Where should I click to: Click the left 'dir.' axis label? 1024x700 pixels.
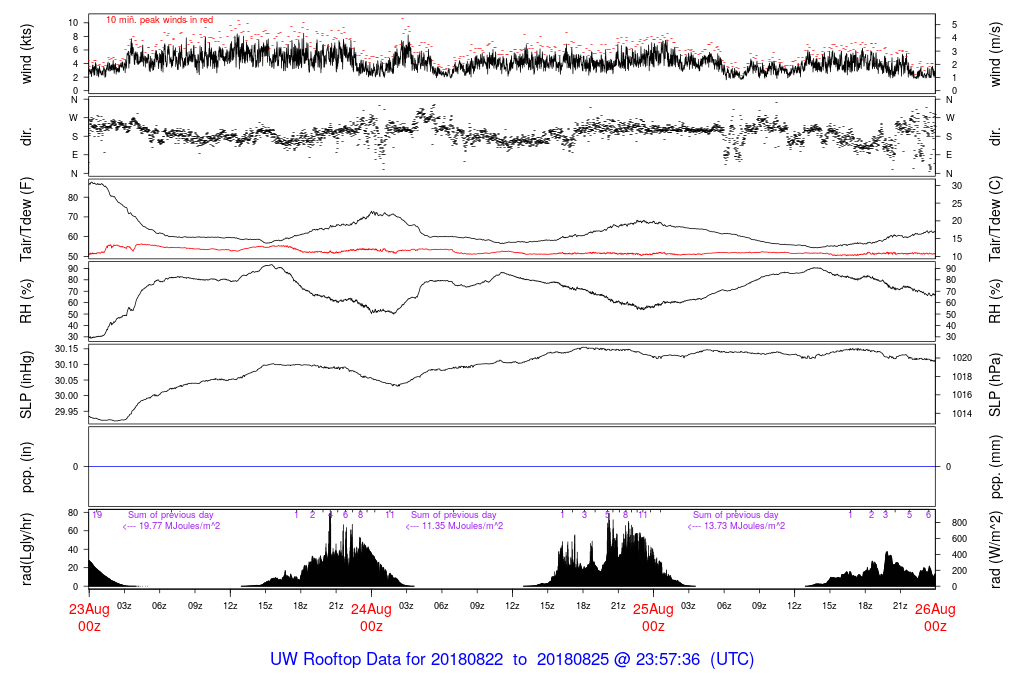(26, 137)
